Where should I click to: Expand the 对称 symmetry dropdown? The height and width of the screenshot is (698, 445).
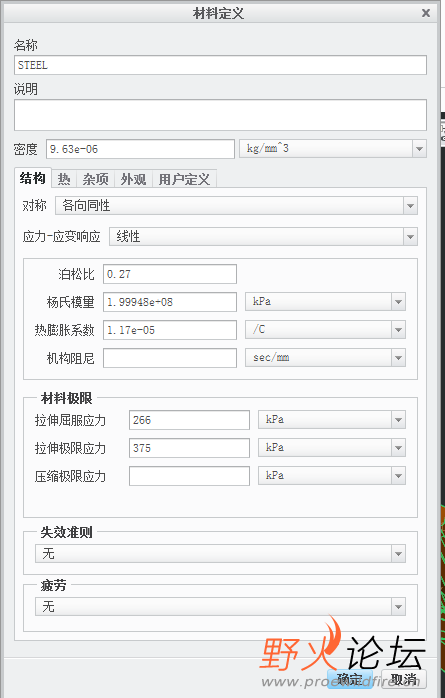236,206
